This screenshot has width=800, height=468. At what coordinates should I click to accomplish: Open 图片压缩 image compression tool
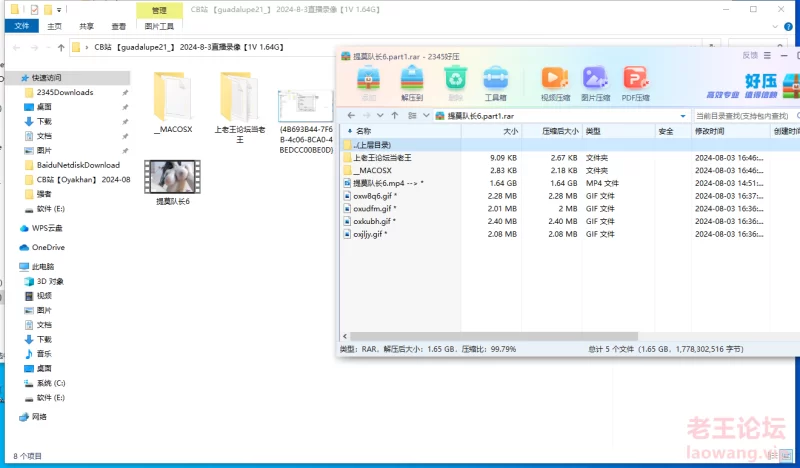pyautogui.click(x=595, y=82)
